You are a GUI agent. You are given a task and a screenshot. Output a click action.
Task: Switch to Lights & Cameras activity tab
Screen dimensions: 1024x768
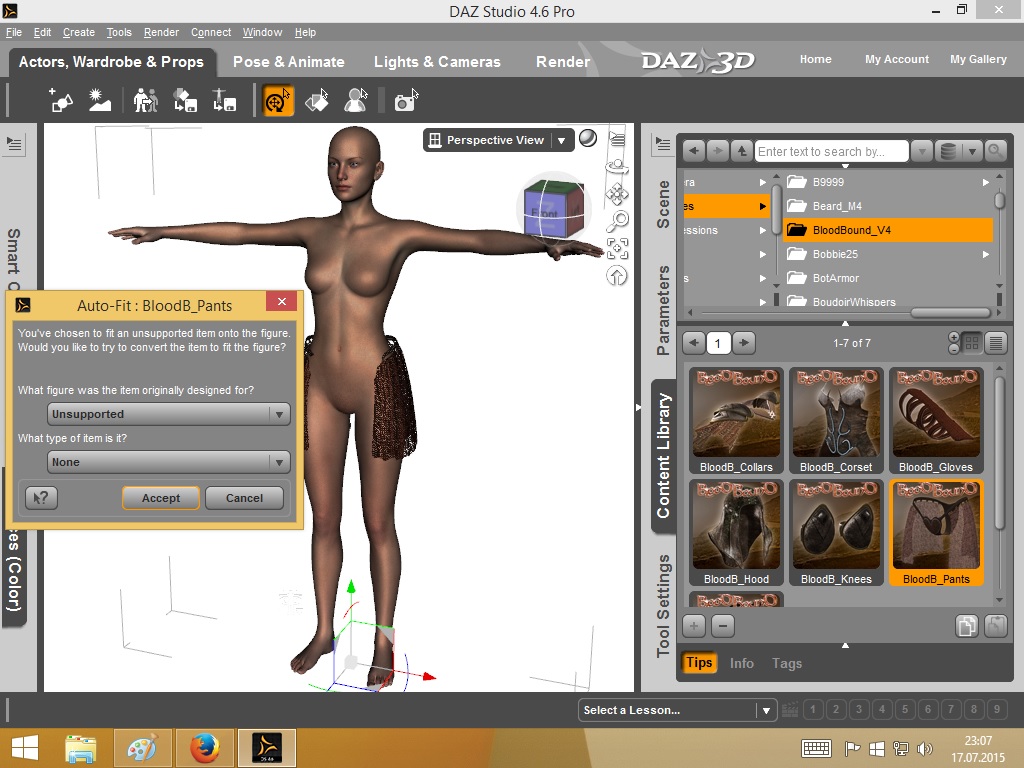tap(437, 61)
